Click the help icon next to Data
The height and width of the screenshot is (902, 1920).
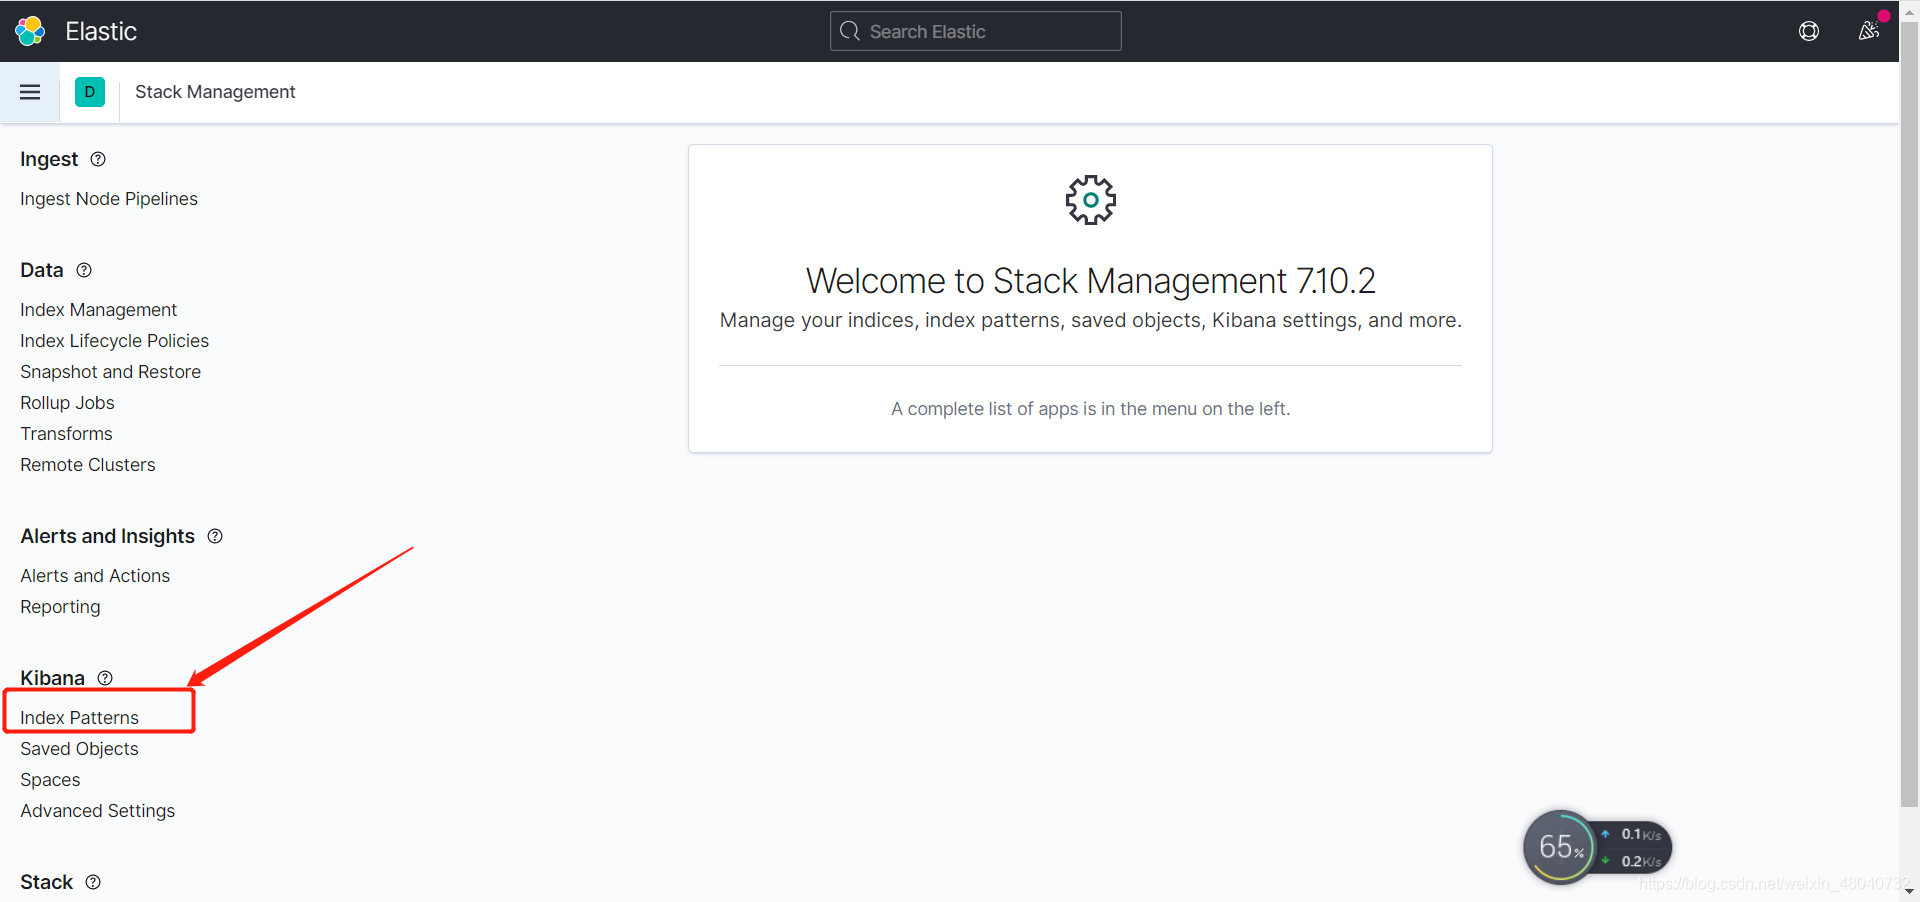click(x=84, y=270)
